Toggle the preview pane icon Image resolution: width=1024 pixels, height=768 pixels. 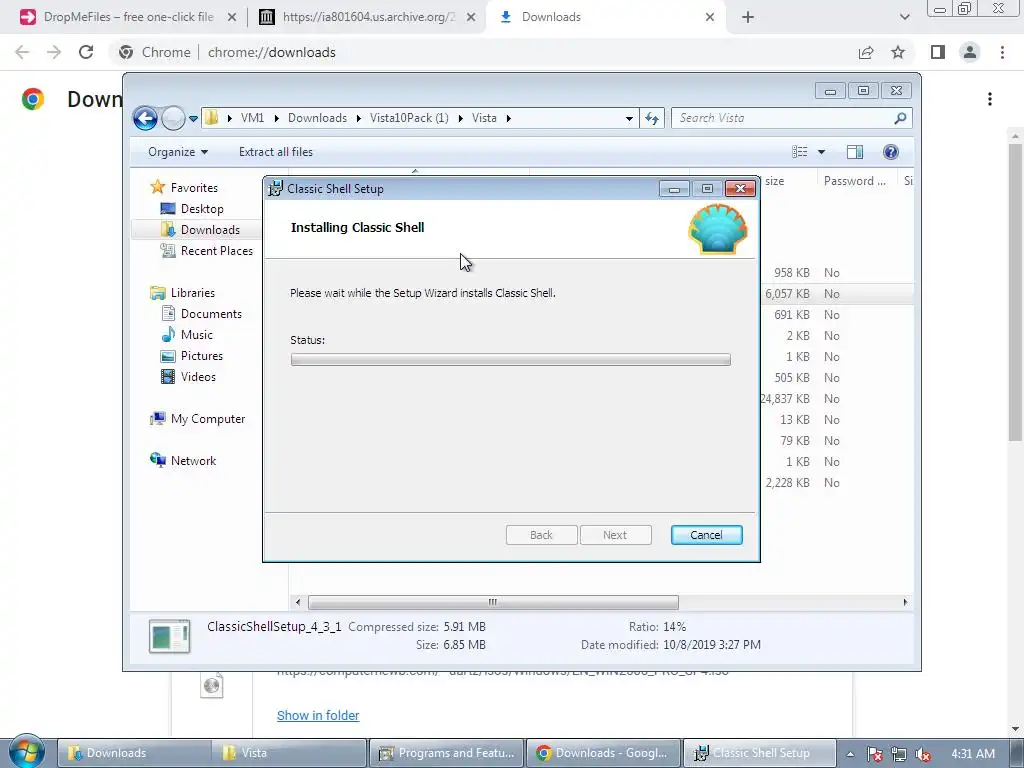(855, 152)
